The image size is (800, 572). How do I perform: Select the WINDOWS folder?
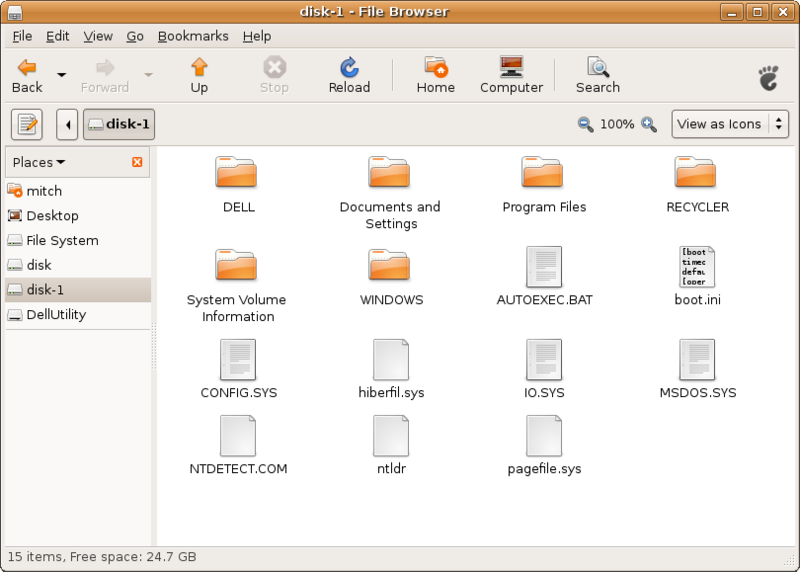(x=389, y=265)
